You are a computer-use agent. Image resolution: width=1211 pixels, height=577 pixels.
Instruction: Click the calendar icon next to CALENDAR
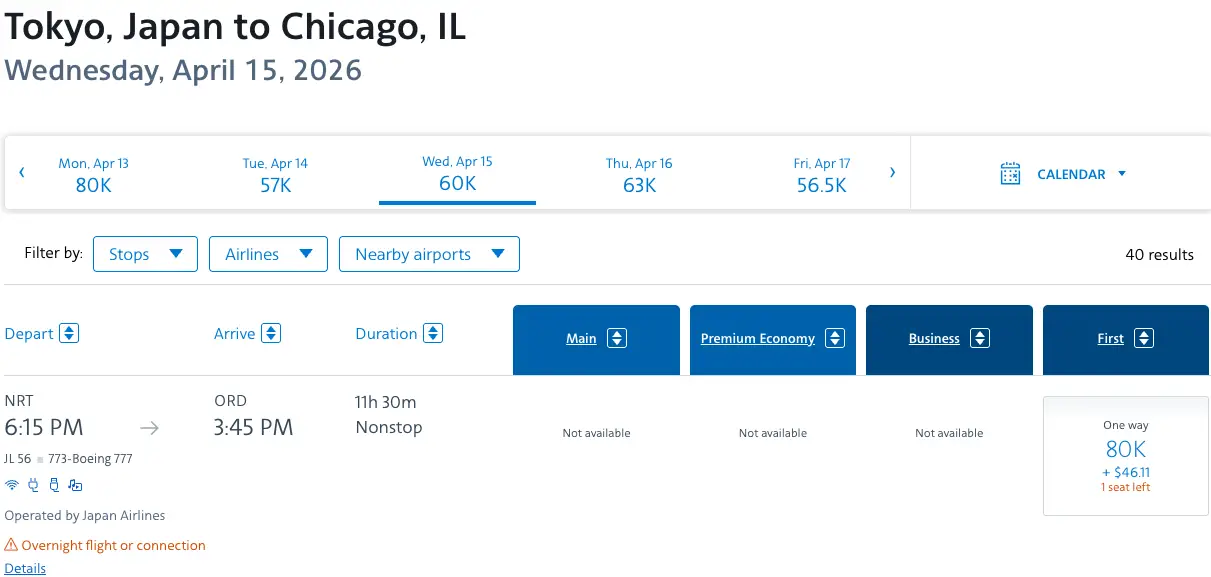[x=1010, y=173]
